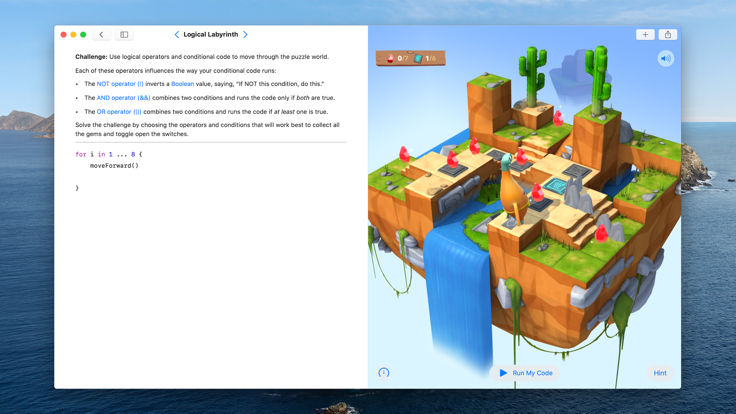The width and height of the screenshot is (736, 414).
Task: Close the Playgrounds window with red button
Action: point(63,35)
